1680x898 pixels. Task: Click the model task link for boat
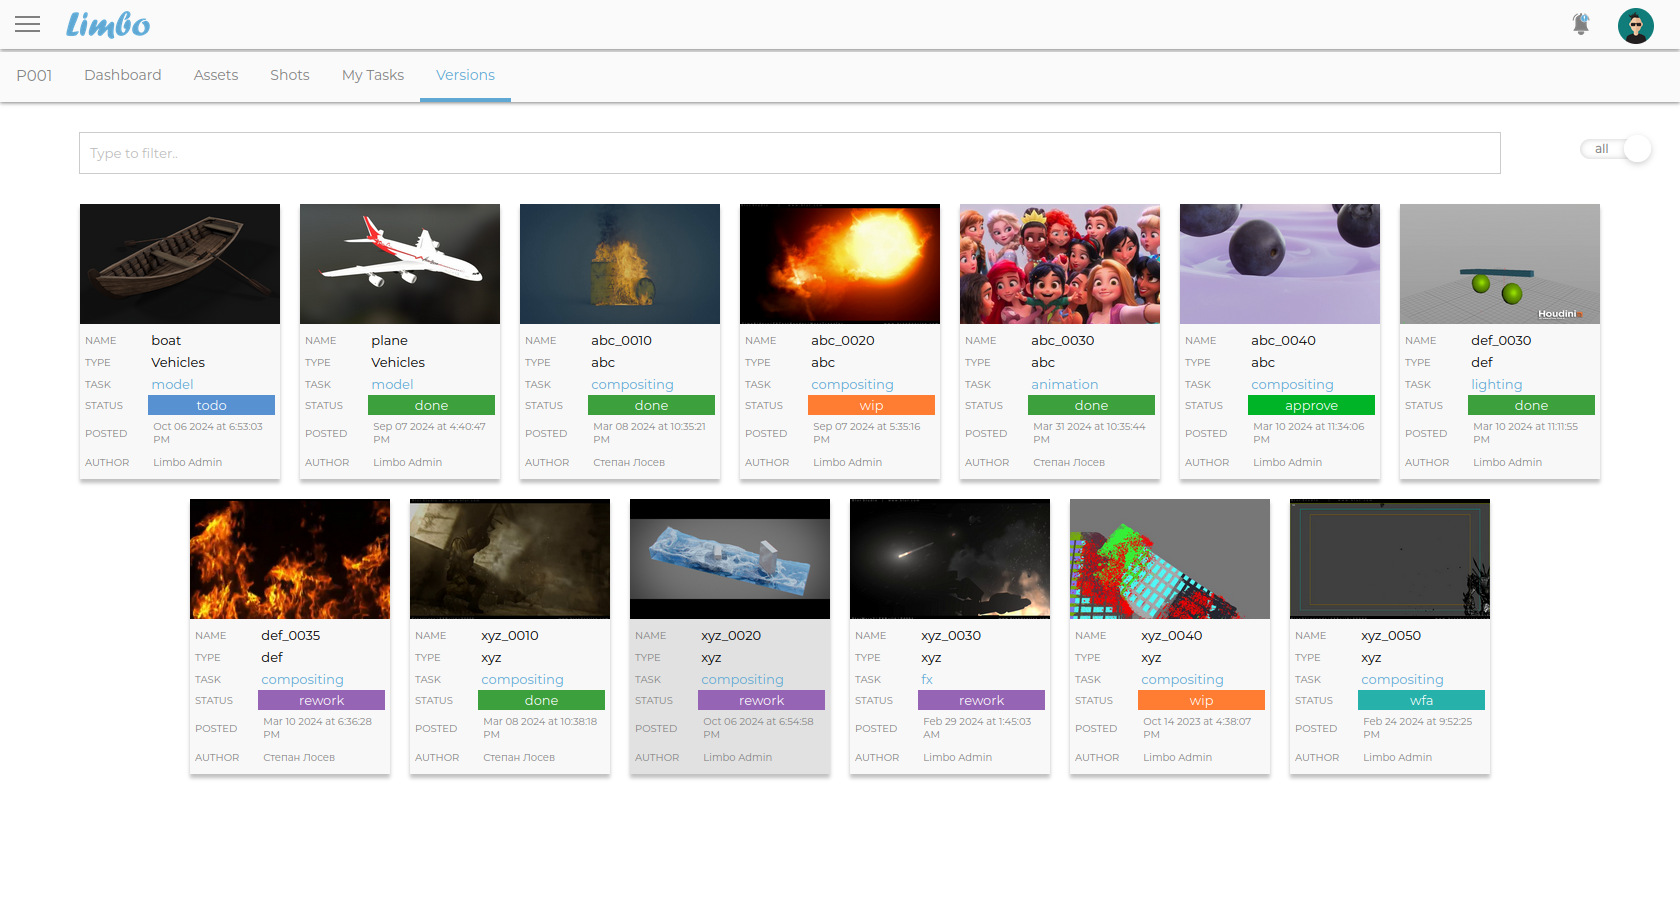[x=172, y=384]
